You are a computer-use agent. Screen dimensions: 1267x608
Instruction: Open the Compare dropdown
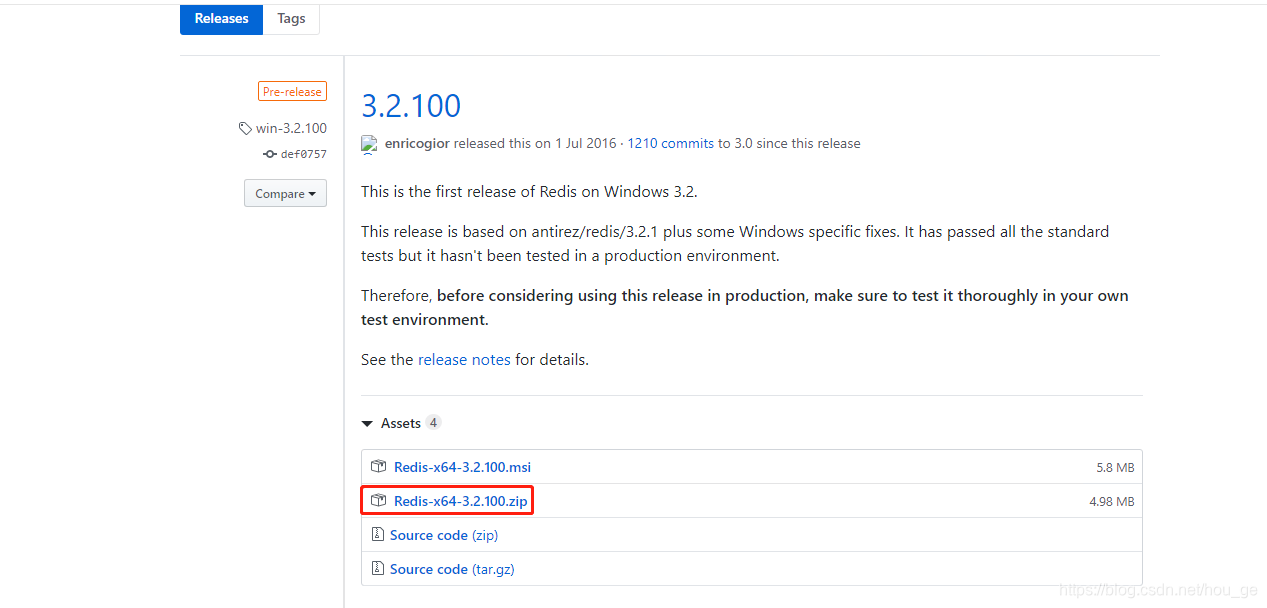click(x=285, y=194)
